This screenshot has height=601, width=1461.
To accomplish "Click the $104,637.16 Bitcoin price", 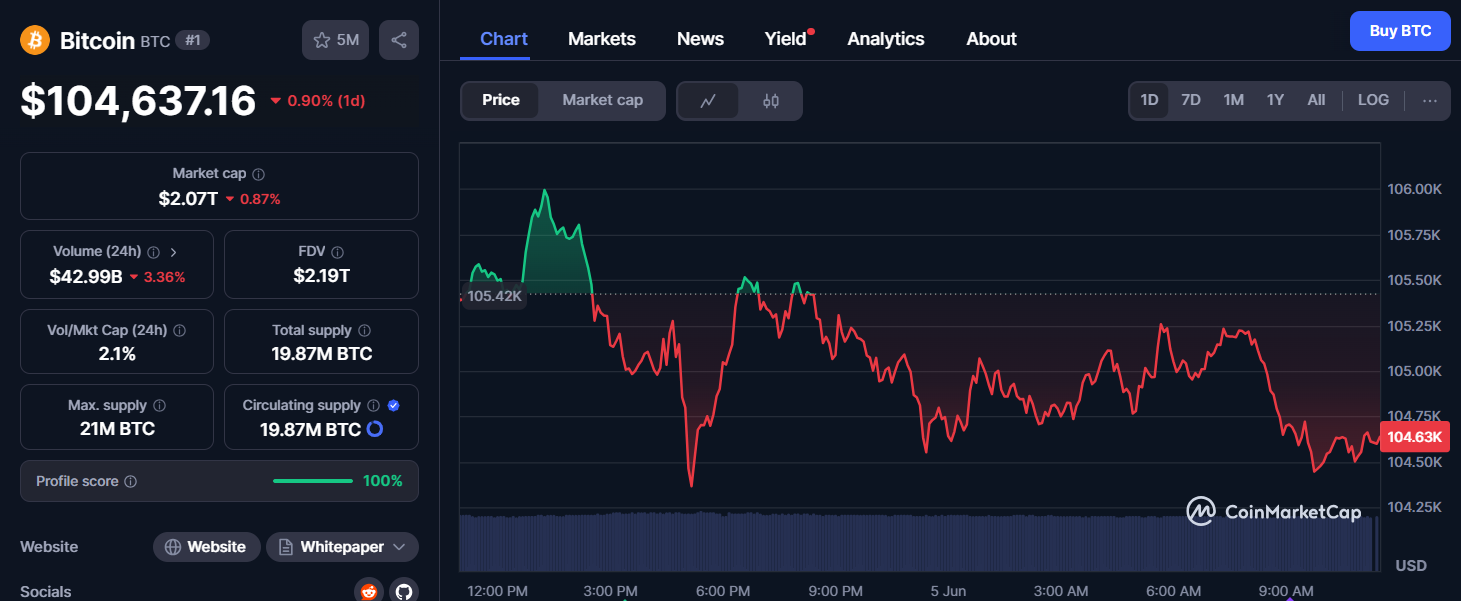I will click(139, 101).
